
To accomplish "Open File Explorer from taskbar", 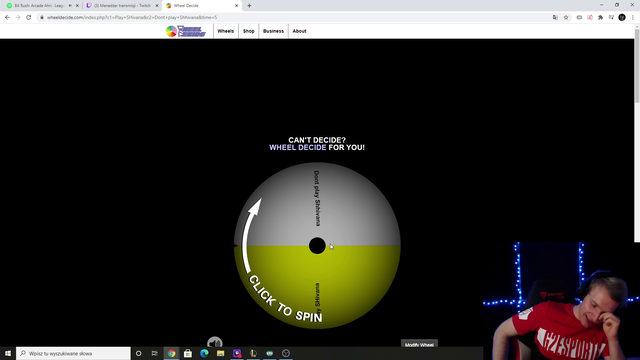I will point(220,353).
